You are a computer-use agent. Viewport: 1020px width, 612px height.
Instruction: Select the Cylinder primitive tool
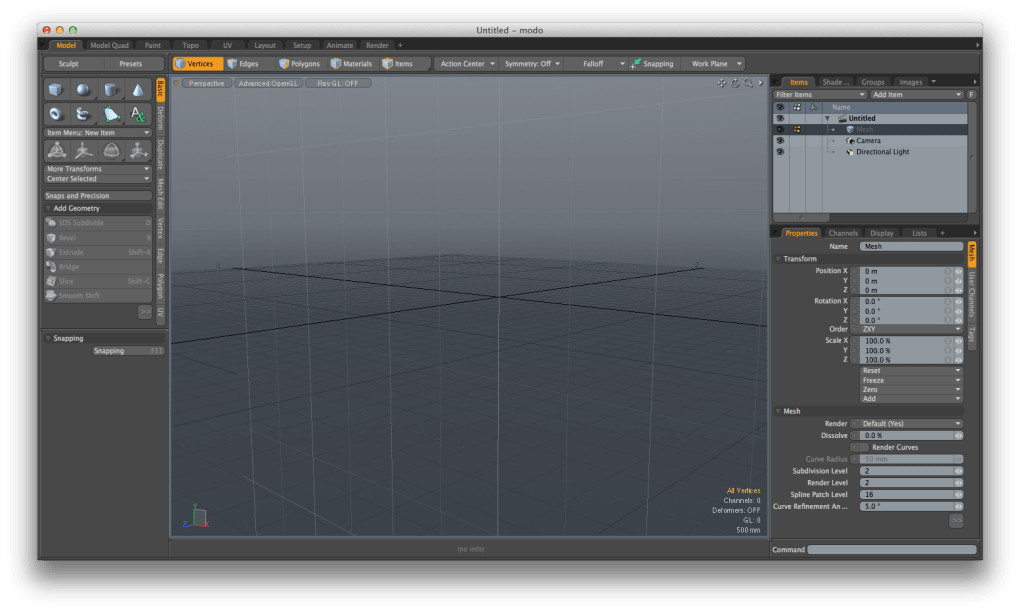tap(111, 90)
